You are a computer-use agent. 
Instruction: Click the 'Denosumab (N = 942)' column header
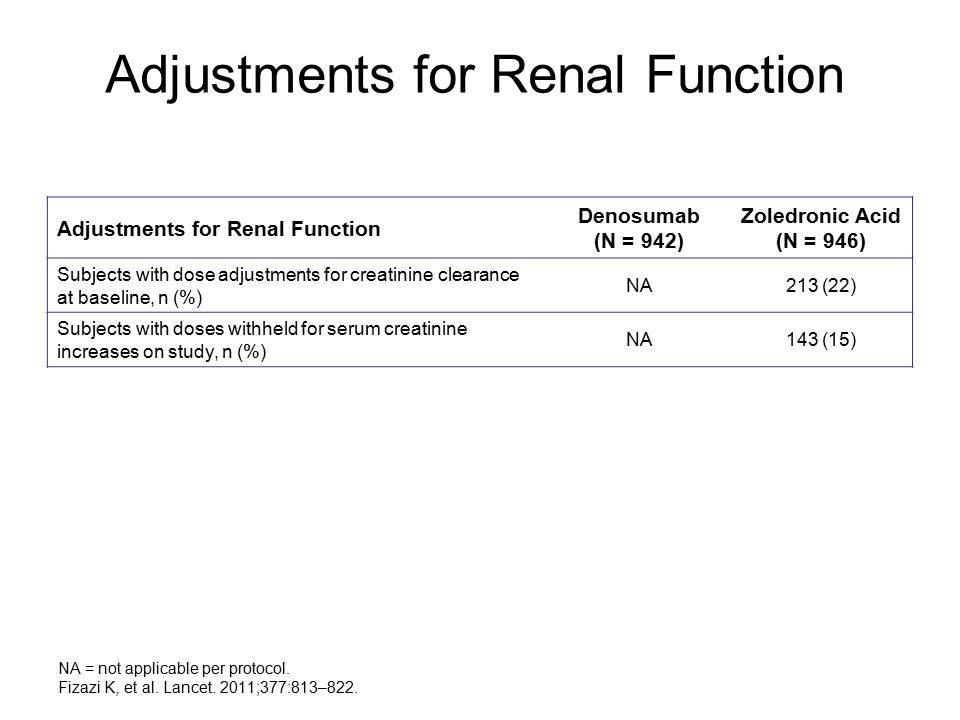(x=639, y=228)
